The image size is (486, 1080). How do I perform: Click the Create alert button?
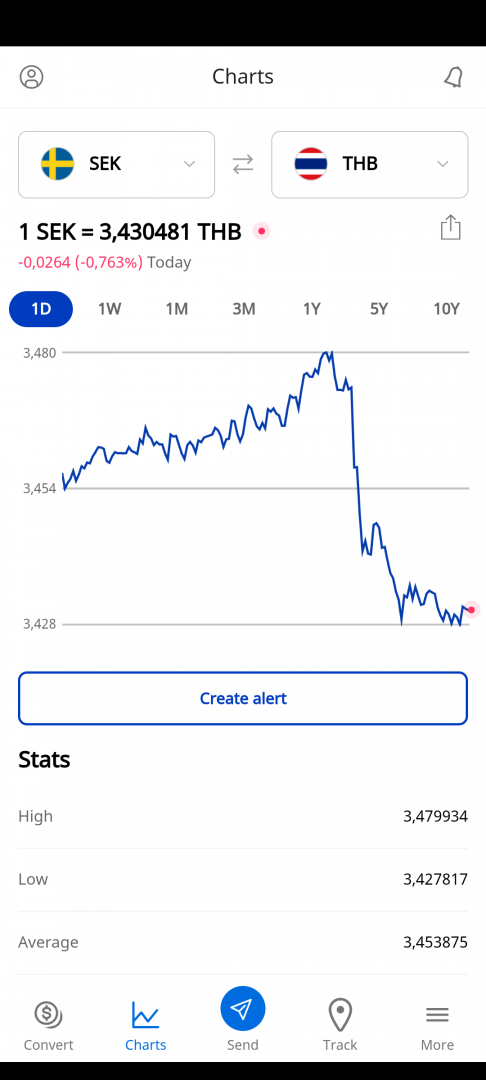tap(243, 698)
